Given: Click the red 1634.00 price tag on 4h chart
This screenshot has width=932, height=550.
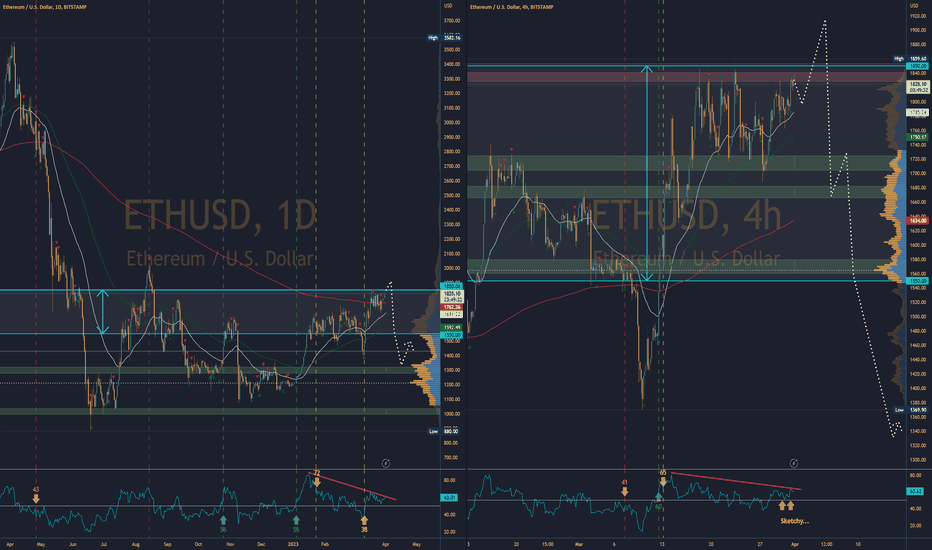Looking at the screenshot, I should (x=918, y=221).
